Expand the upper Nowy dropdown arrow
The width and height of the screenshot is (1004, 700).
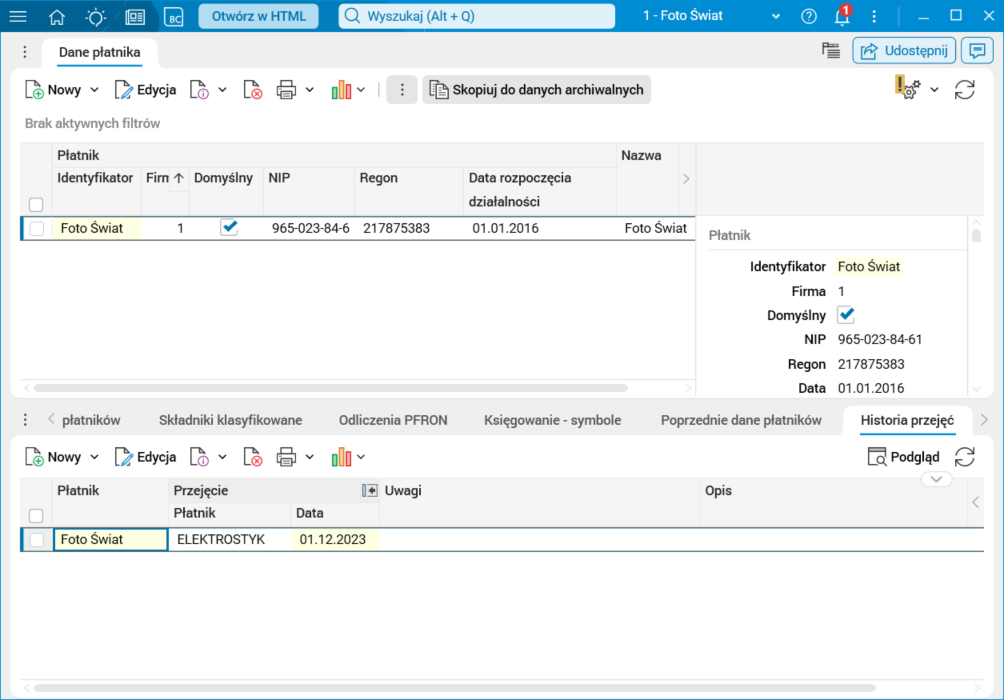(95, 90)
